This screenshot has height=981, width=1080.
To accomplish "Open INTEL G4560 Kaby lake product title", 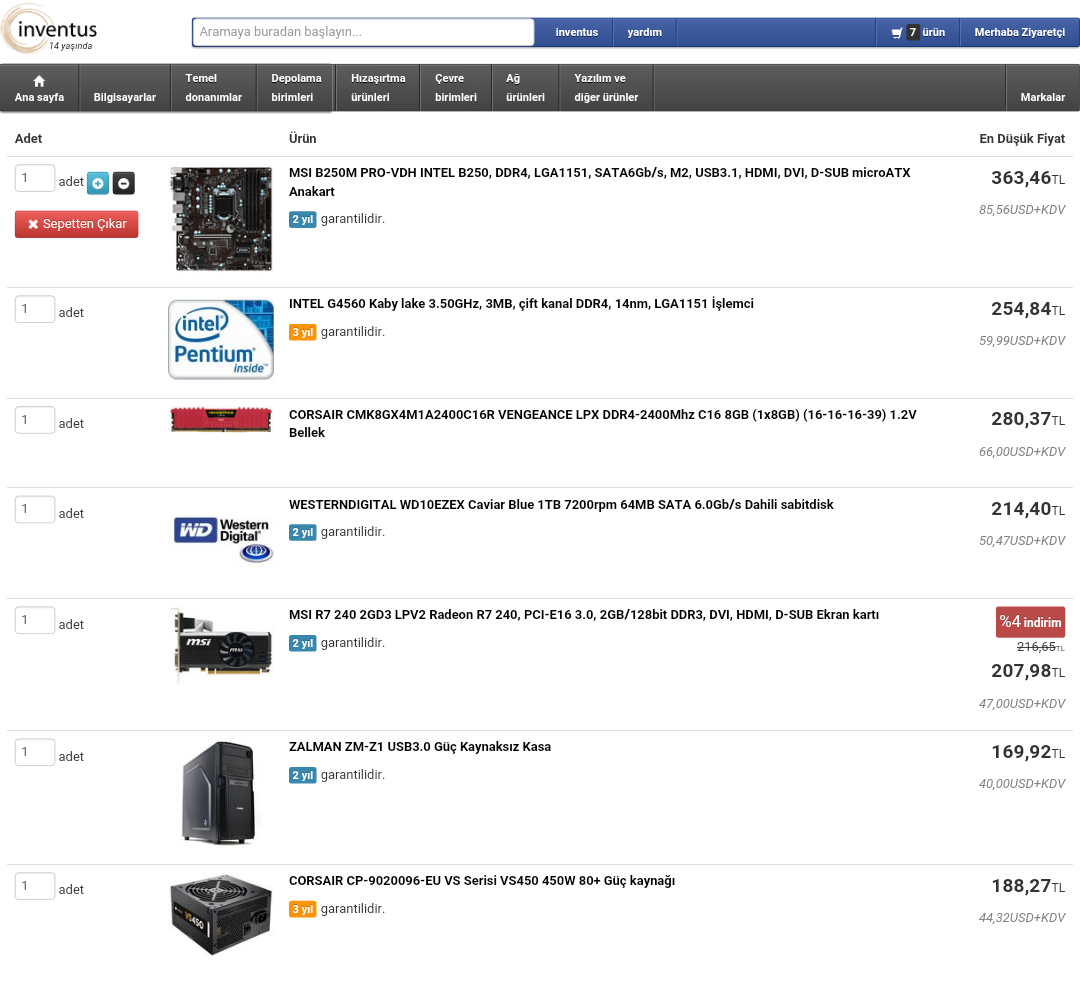I will [521, 304].
